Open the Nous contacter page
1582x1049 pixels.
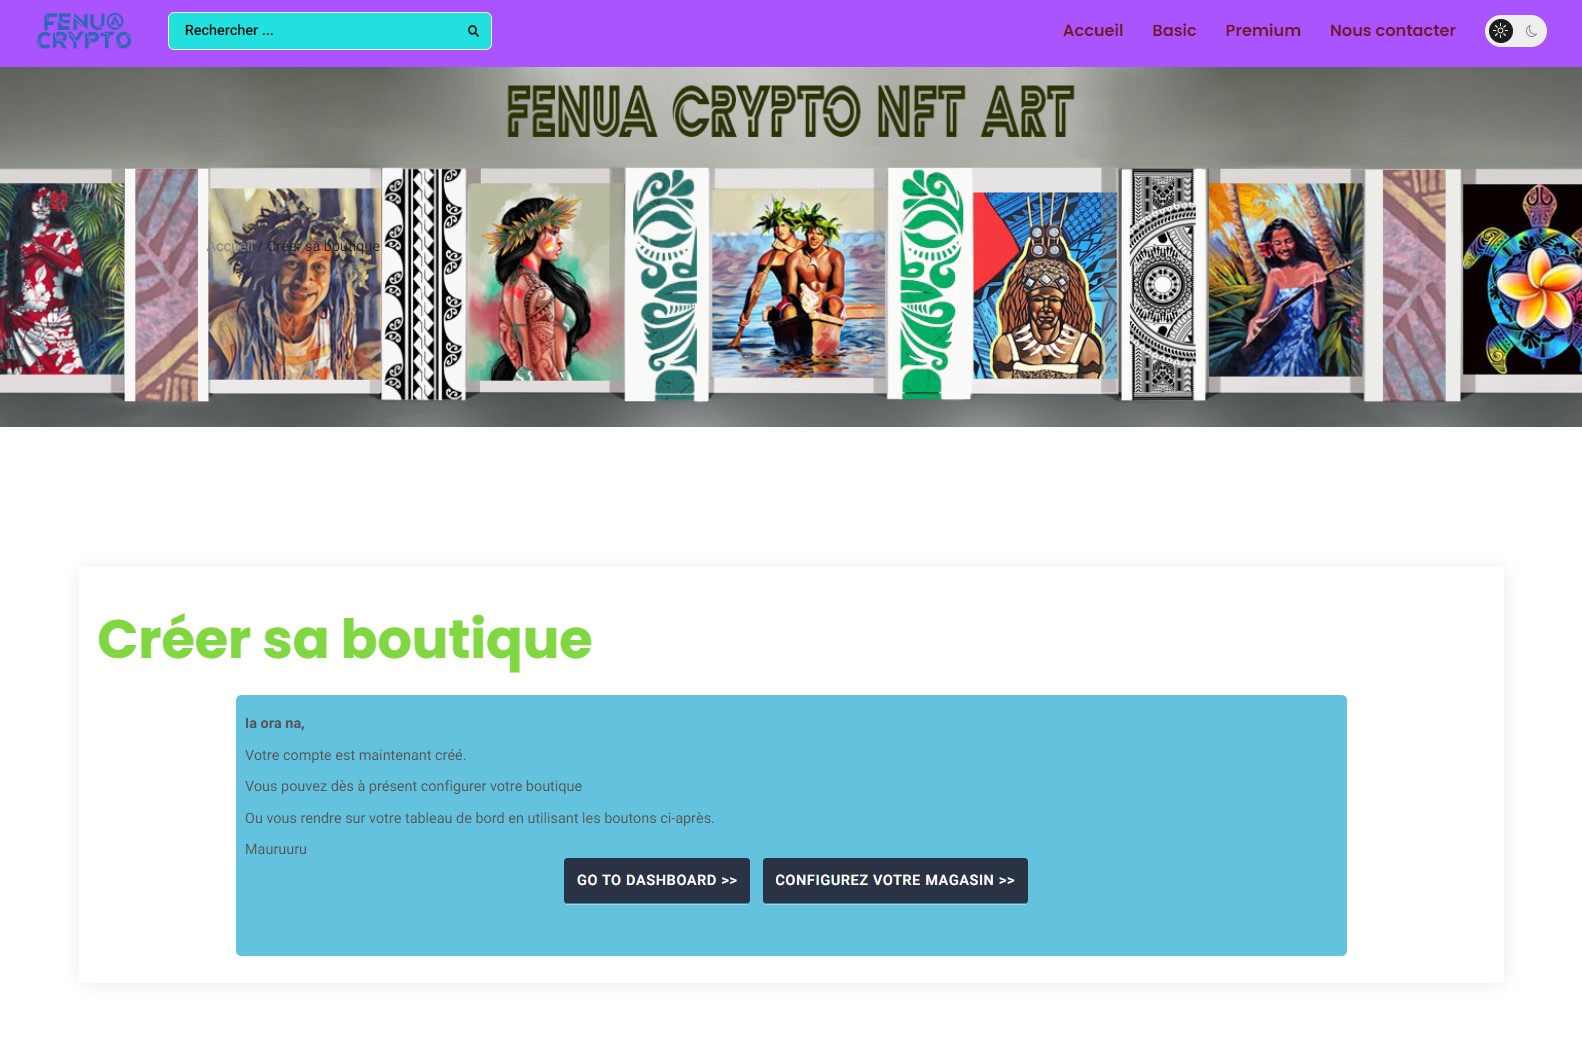1392,31
